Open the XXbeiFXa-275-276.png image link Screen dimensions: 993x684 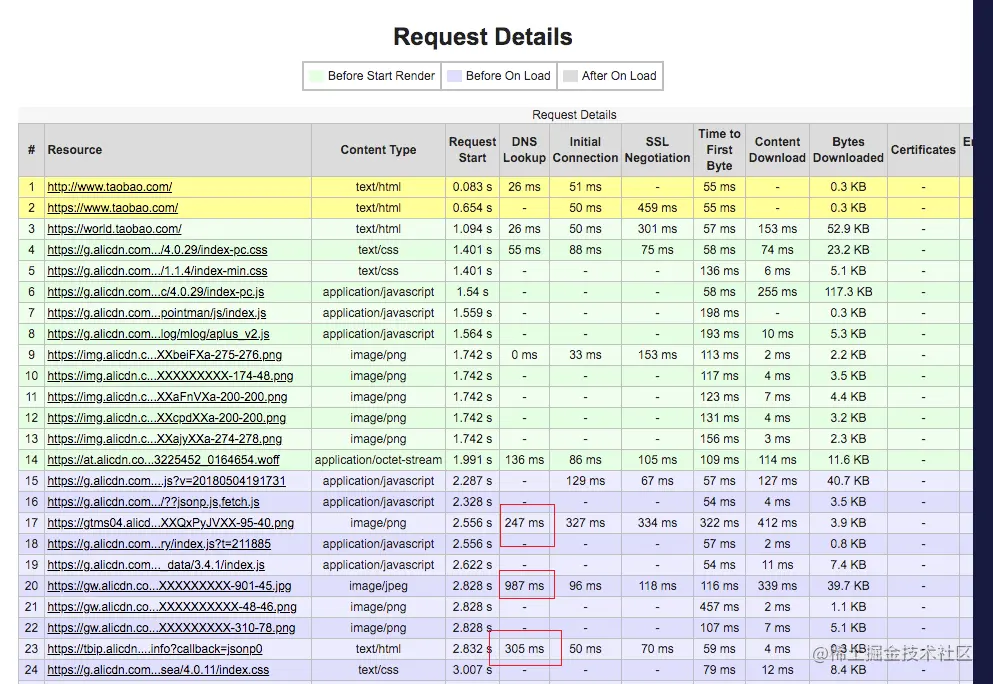[x=165, y=355]
